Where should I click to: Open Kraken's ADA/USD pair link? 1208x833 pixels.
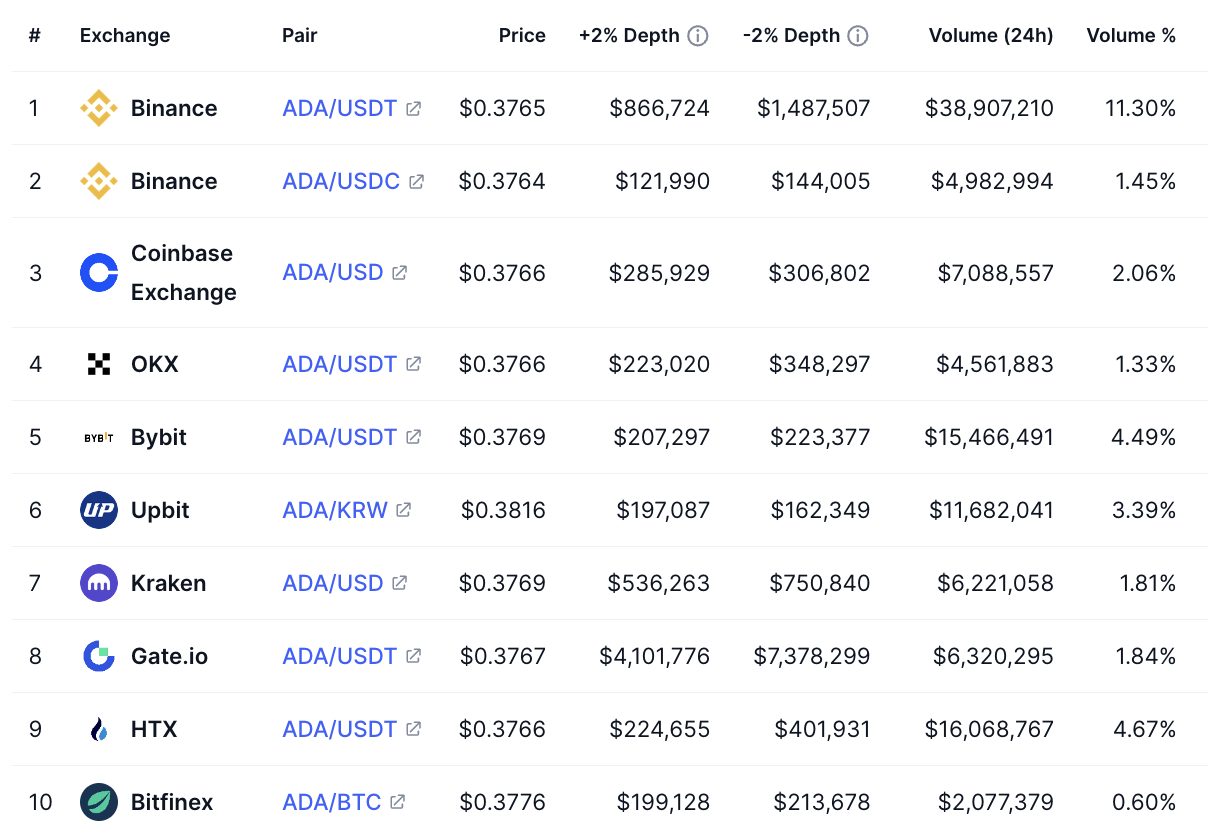click(x=333, y=583)
